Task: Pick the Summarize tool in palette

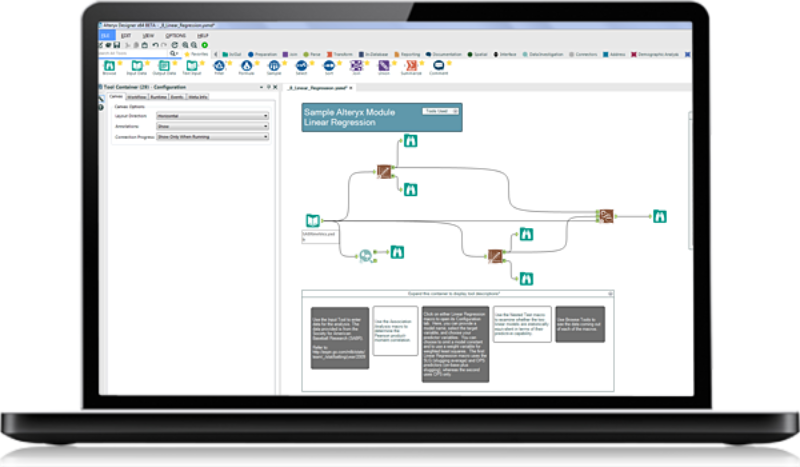Action: 411,67
